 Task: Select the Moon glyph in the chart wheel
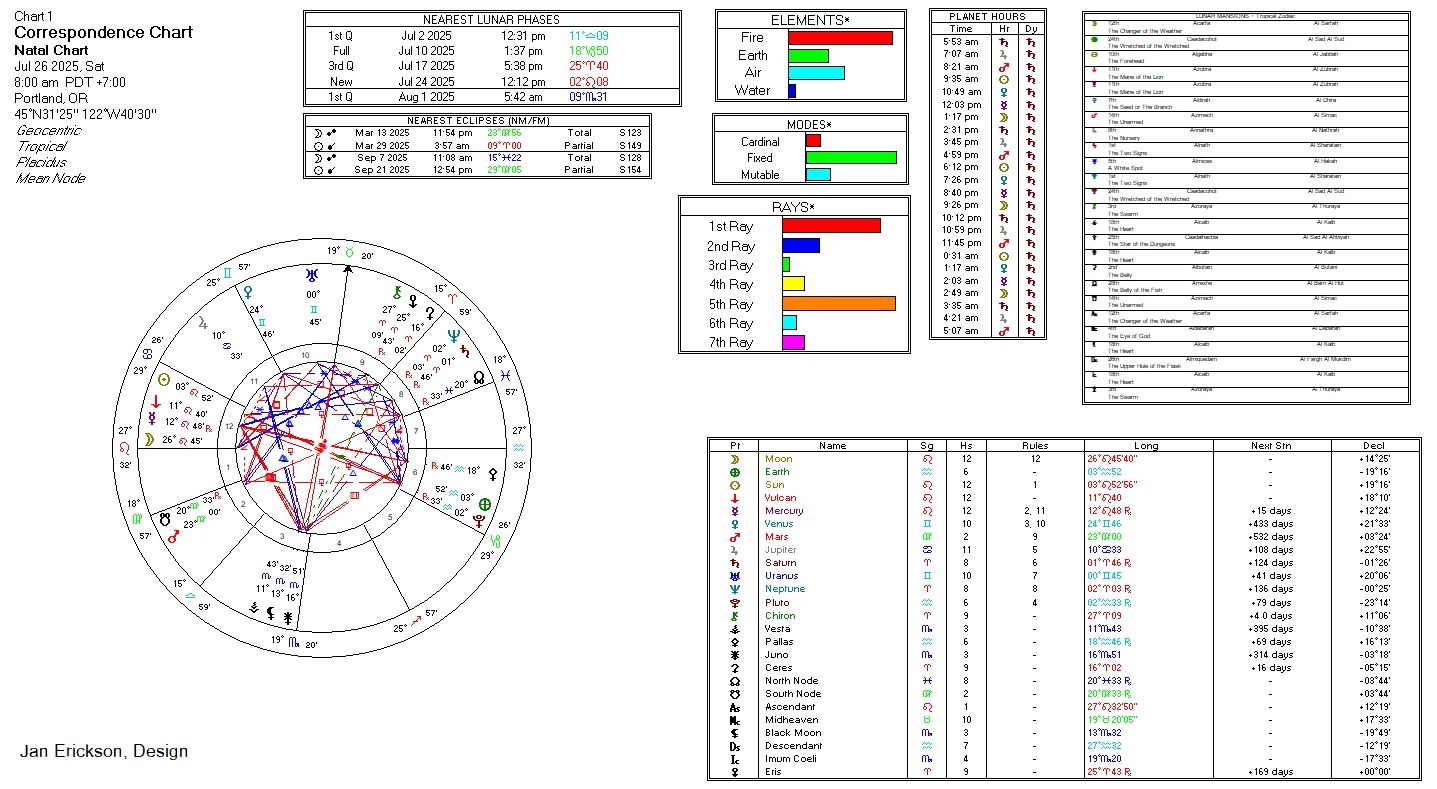click(147, 439)
